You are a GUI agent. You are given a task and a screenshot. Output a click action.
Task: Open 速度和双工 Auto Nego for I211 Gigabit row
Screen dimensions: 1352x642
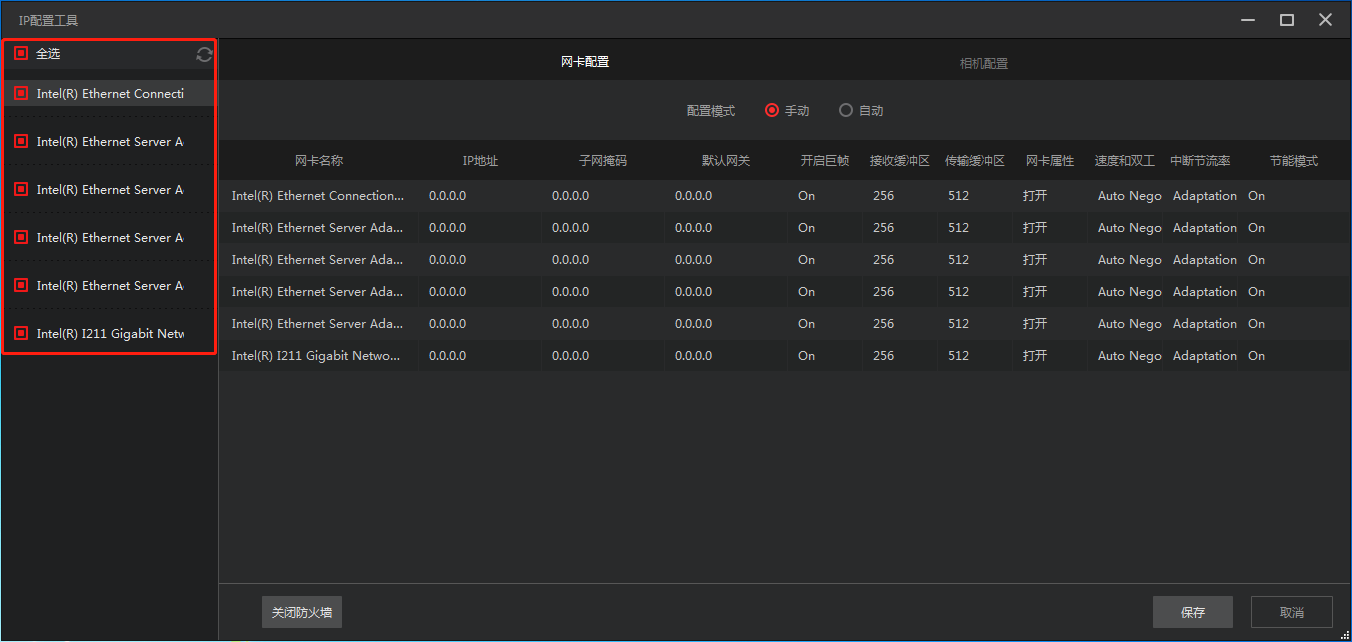pos(1128,356)
